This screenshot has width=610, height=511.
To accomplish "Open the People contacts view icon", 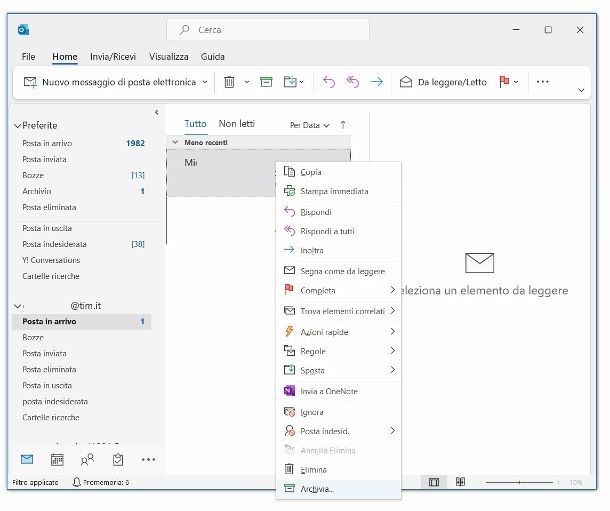I will point(87,459).
